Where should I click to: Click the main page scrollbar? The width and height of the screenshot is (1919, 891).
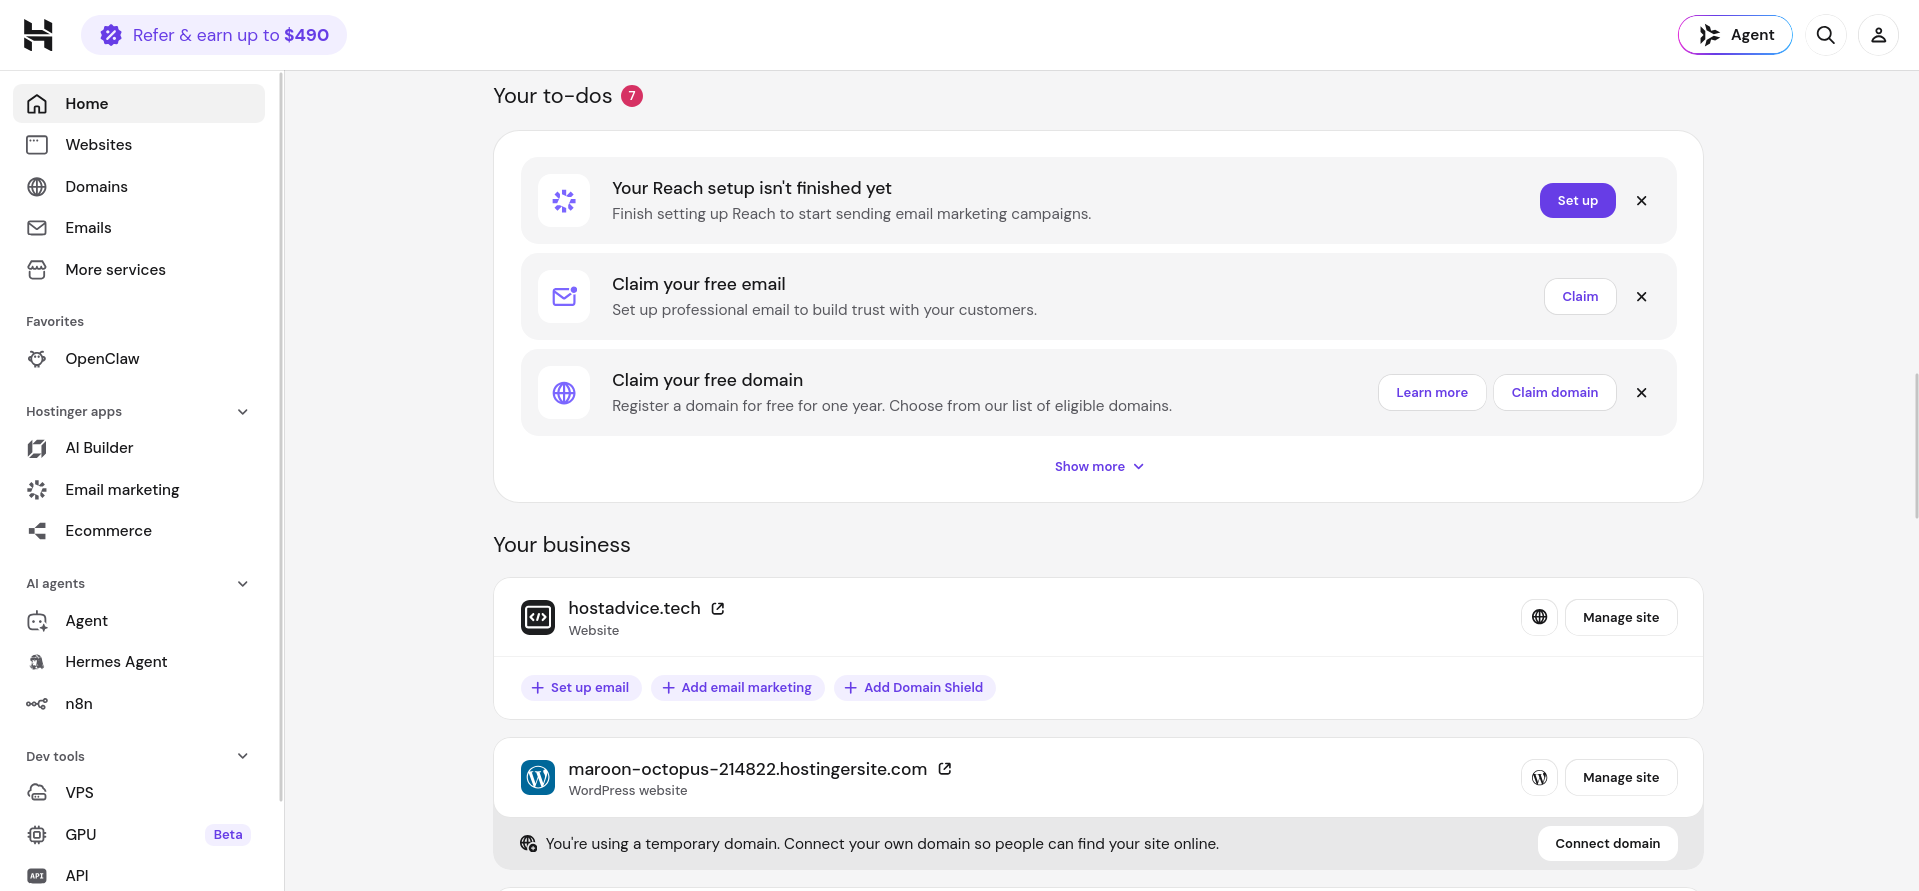pos(1916,445)
